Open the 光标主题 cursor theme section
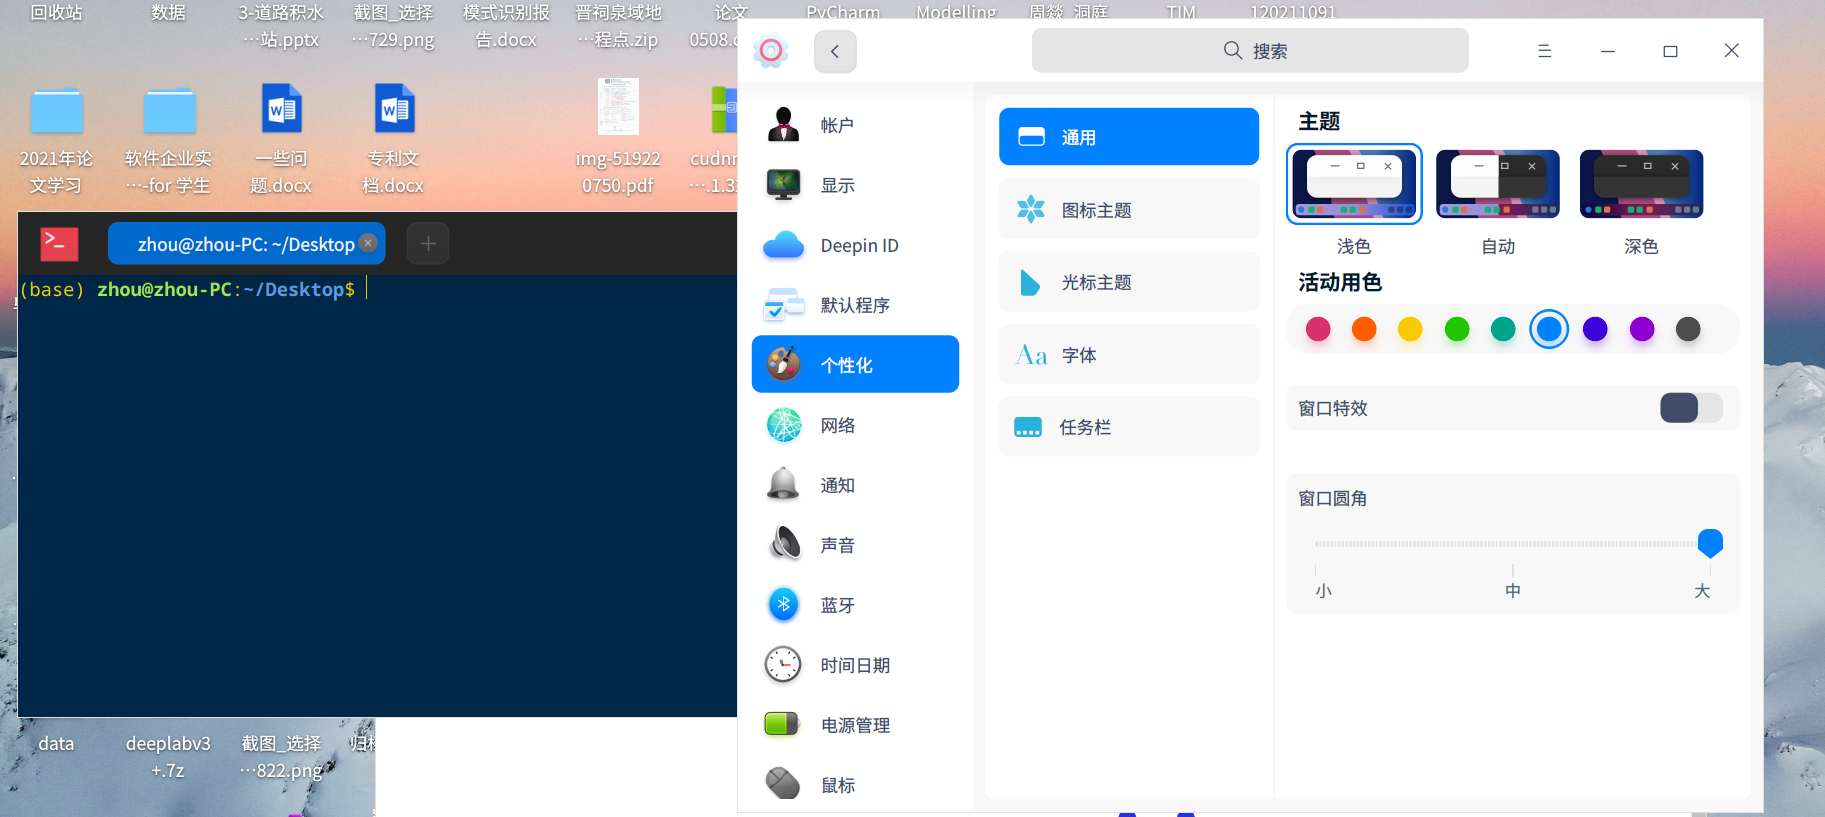 tap(1129, 282)
